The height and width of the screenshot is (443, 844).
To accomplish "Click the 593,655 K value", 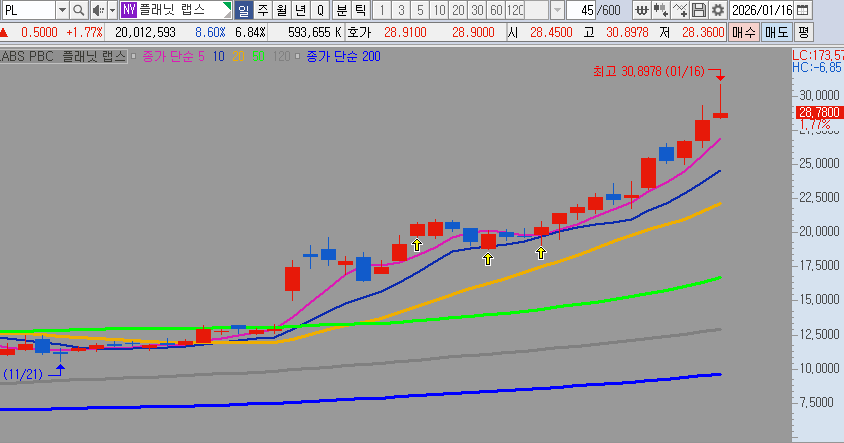I will pos(314,32).
